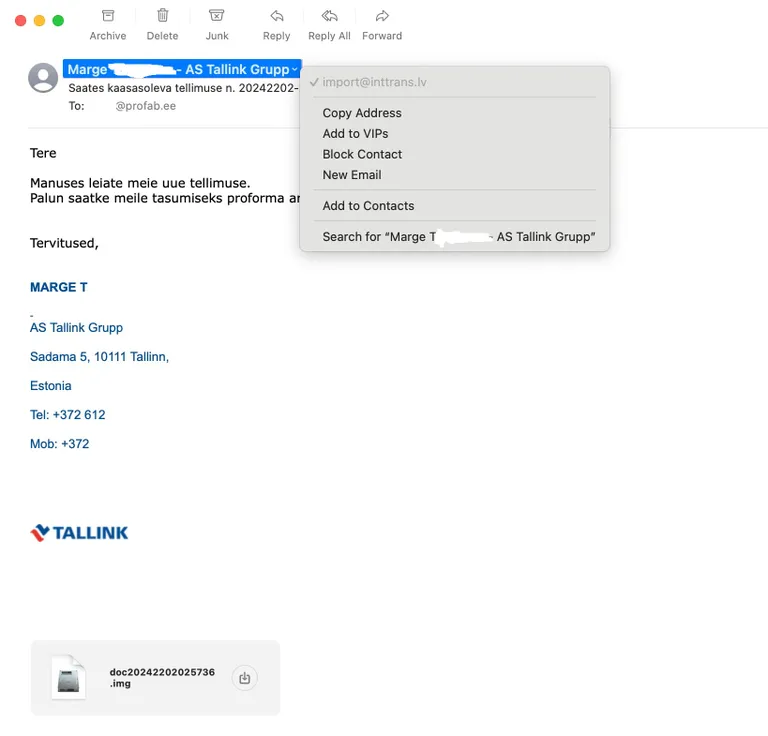The width and height of the screenshot is (768, 736).
Task: Select Add to Contacts
Action: (x=368, y=206)
